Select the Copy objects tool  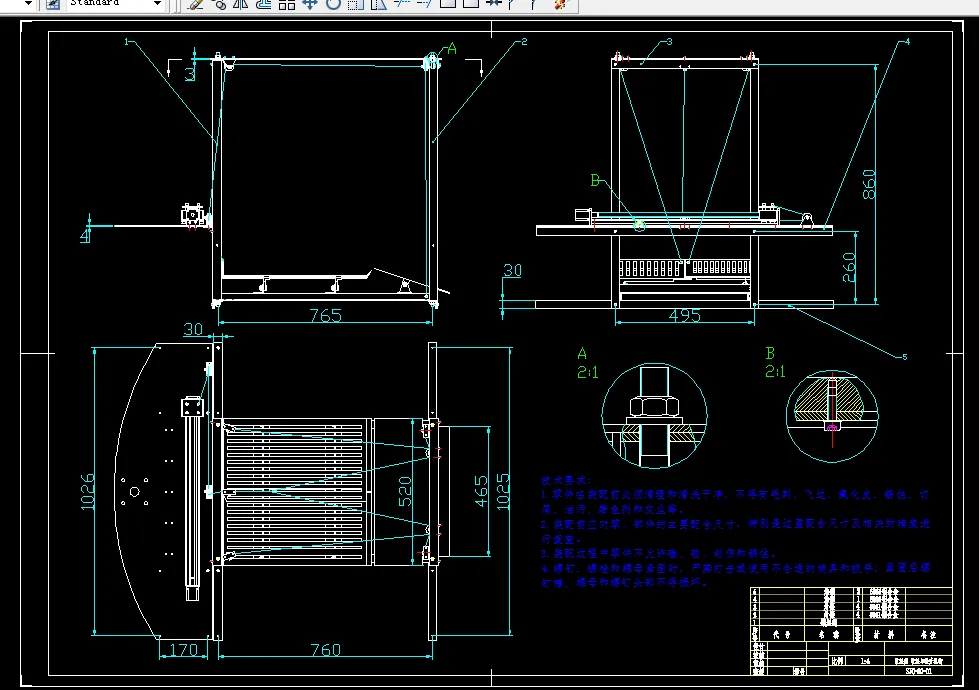click(218, 4)
